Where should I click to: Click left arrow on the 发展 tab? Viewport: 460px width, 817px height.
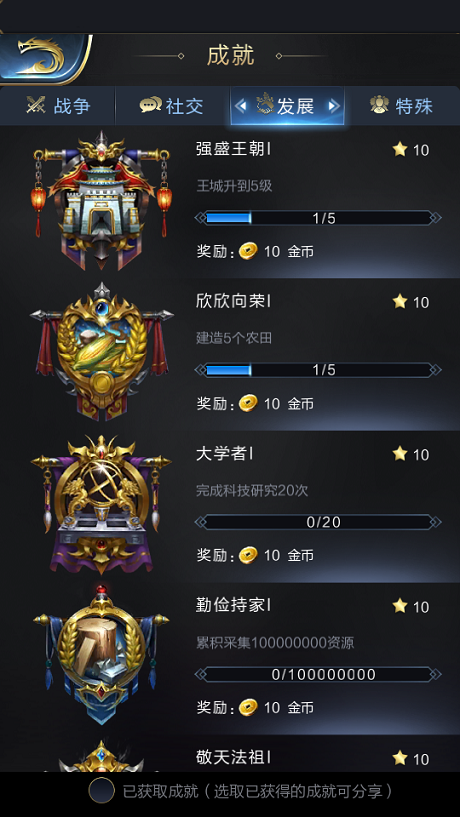pos(241,106)
